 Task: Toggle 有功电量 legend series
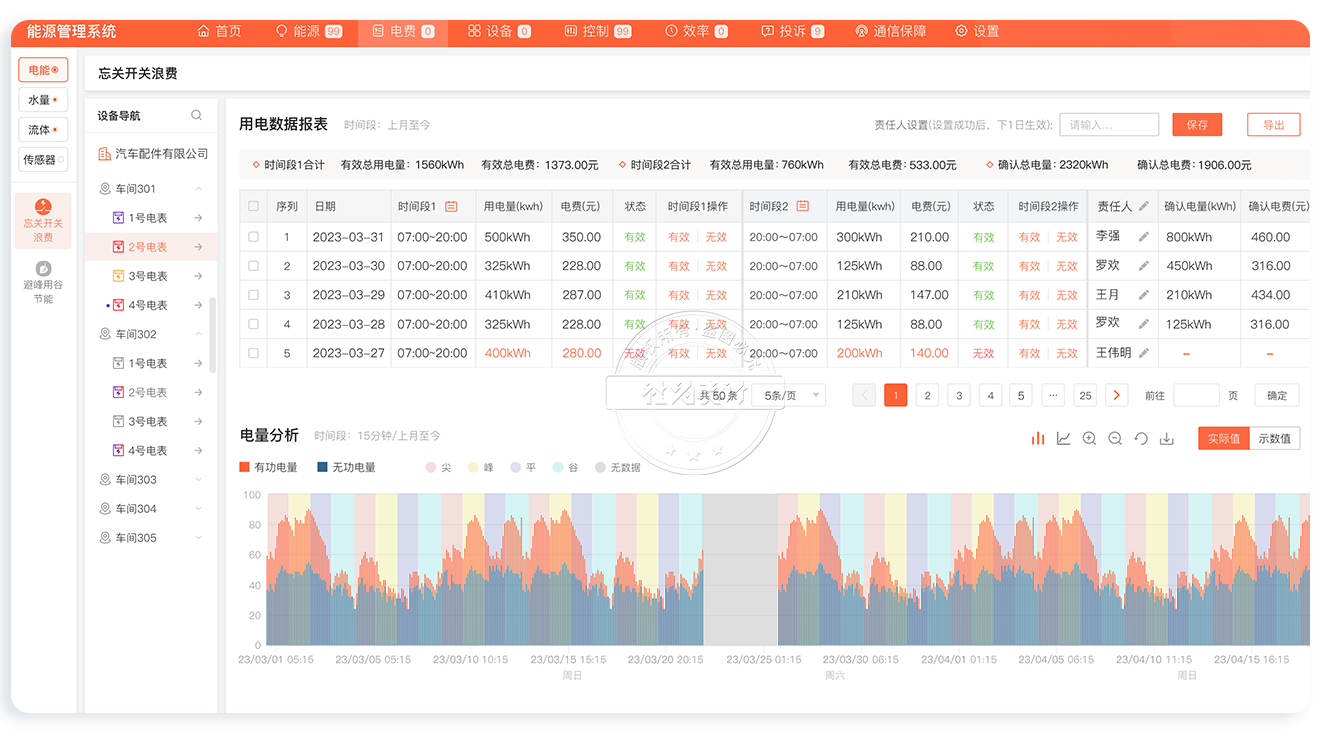(268, 467)
